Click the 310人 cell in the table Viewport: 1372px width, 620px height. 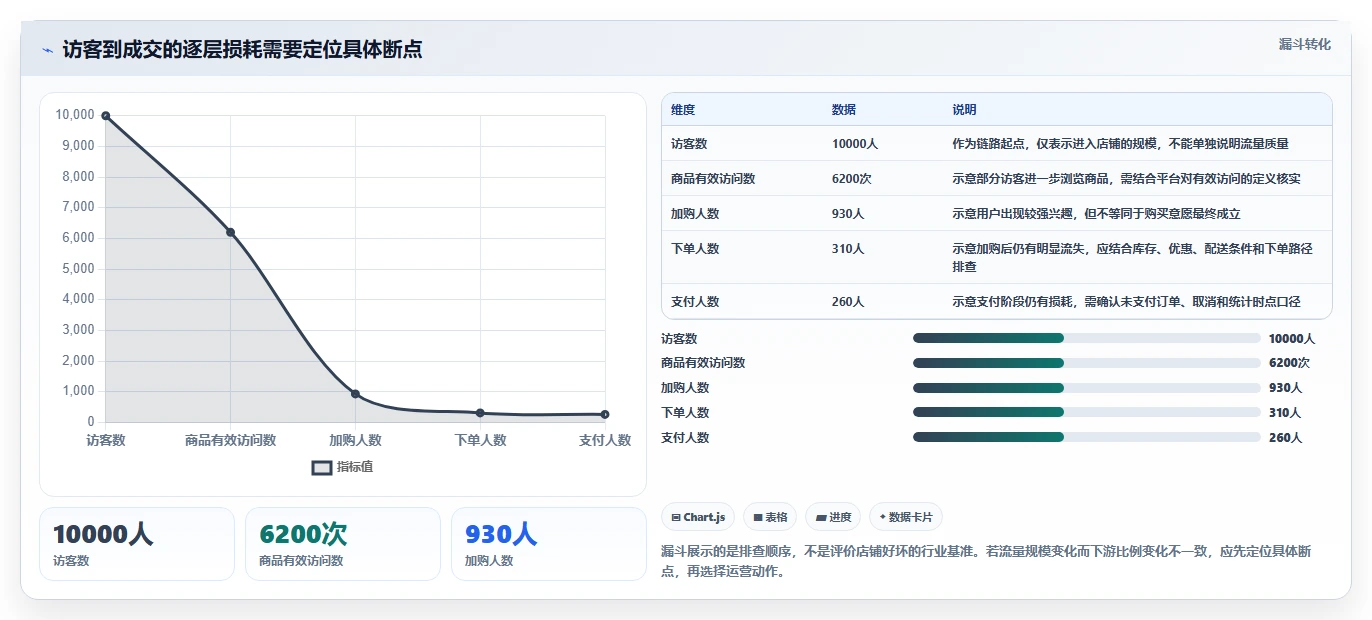coord(848,249)
